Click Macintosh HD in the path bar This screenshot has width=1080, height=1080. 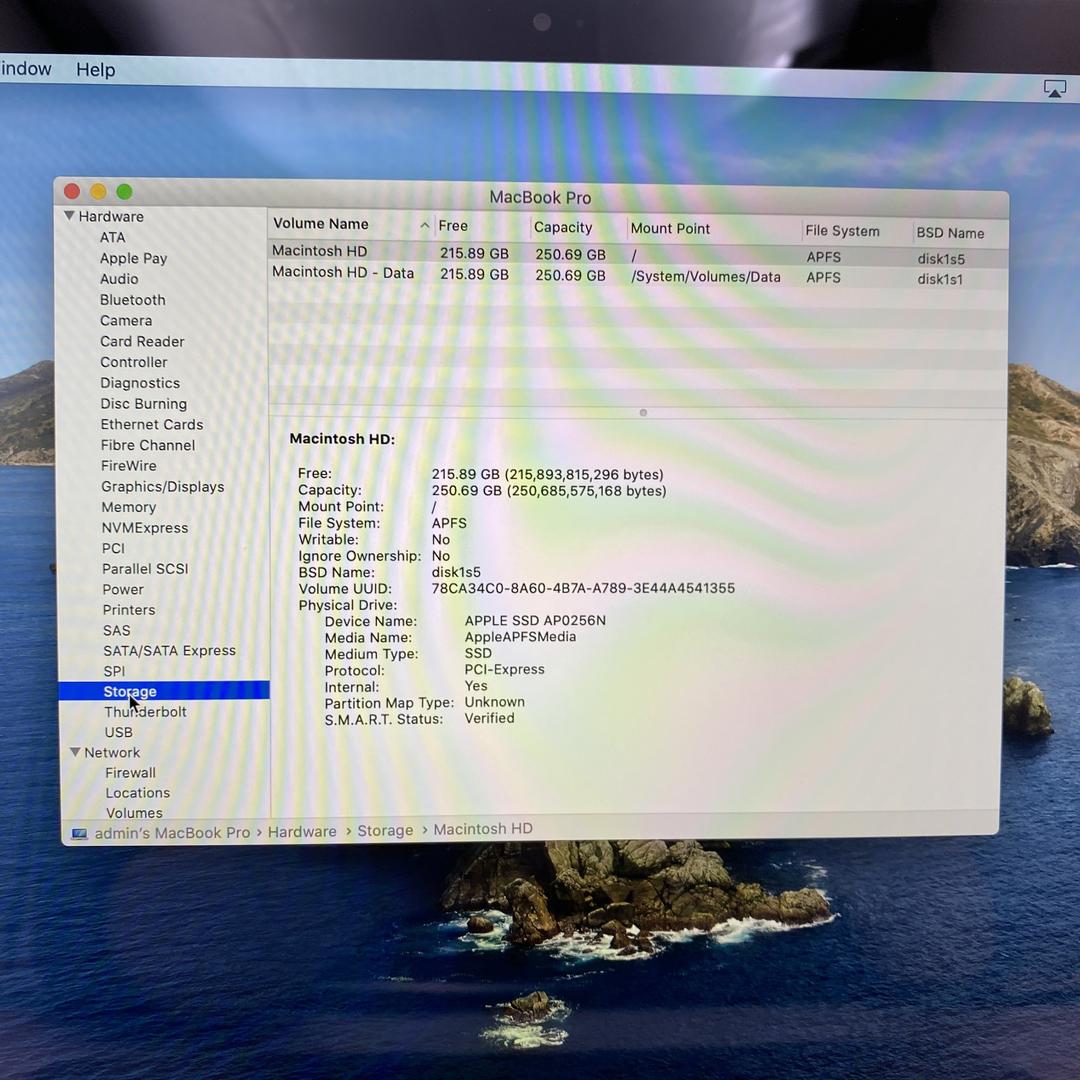click(x=484, y=829)
